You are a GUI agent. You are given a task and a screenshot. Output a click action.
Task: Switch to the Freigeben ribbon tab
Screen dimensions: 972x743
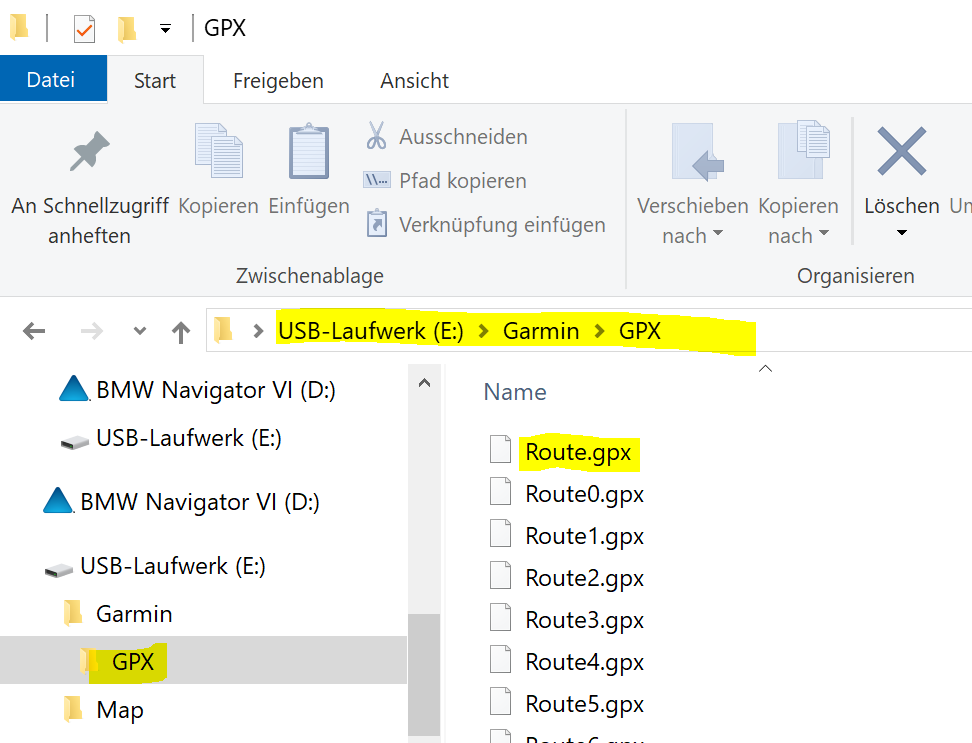278,81
